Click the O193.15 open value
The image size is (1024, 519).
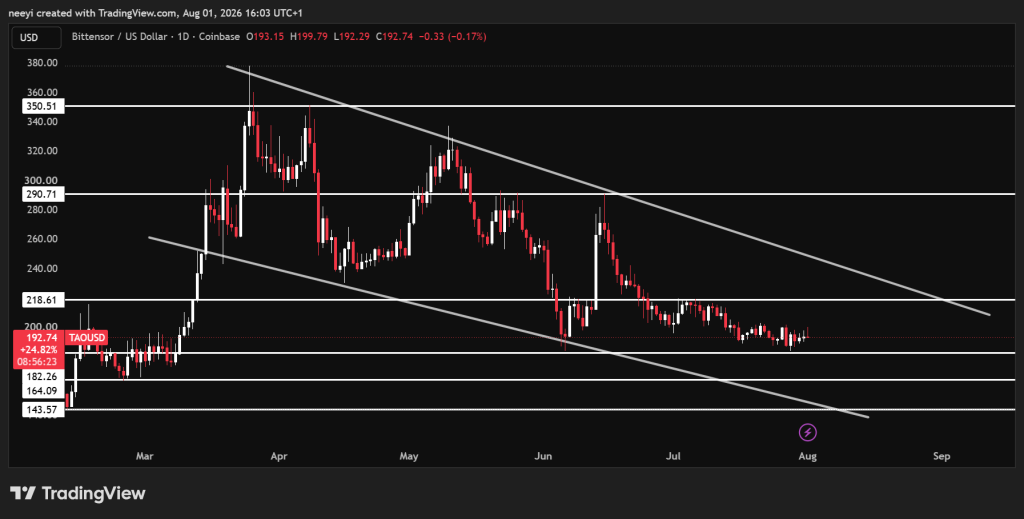264,37
